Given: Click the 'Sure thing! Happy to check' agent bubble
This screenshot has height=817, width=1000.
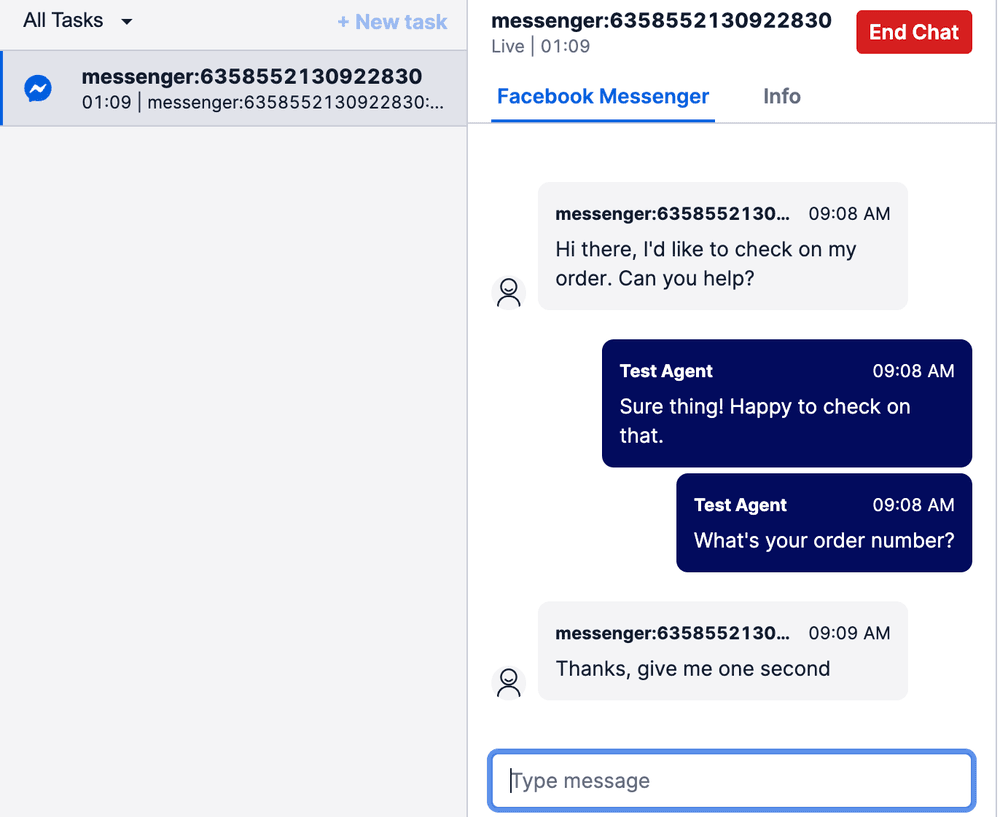Looking at the screenshot, I should click(787, 403).
